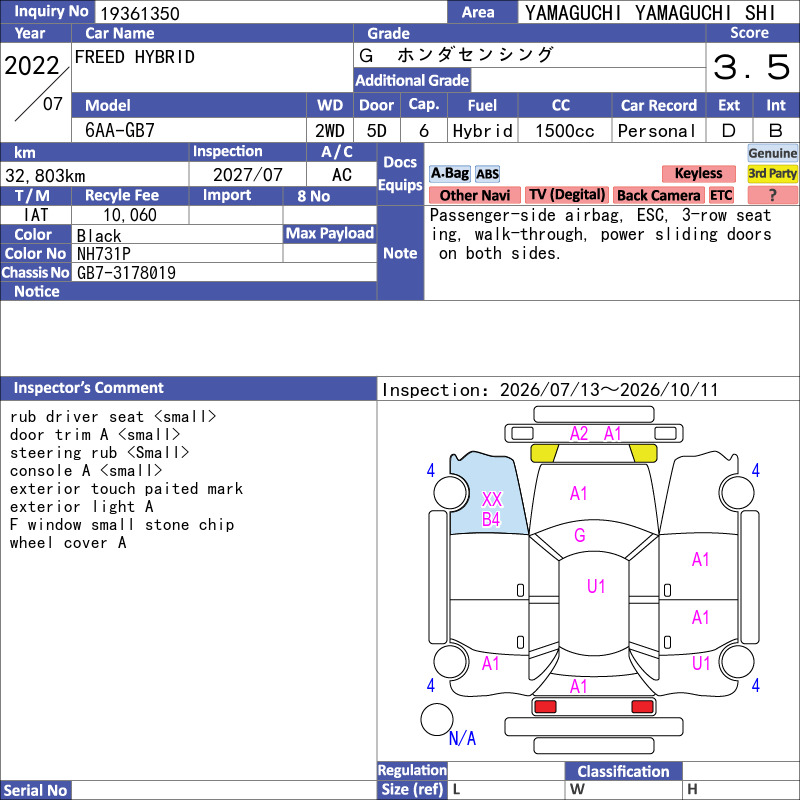800x800 pixels.
Task: Click the TV (Degital) tag
Action: pos(567,195)
